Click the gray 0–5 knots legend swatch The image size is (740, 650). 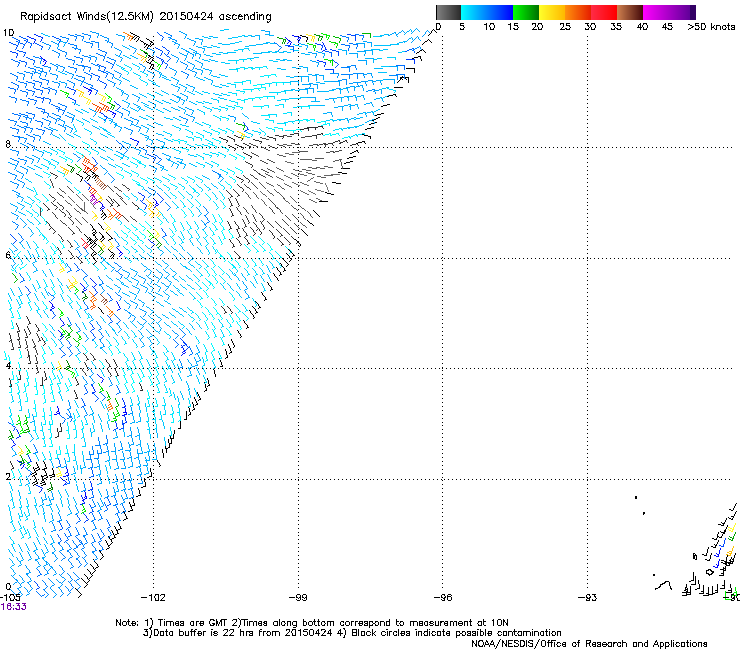click(448, 12)
